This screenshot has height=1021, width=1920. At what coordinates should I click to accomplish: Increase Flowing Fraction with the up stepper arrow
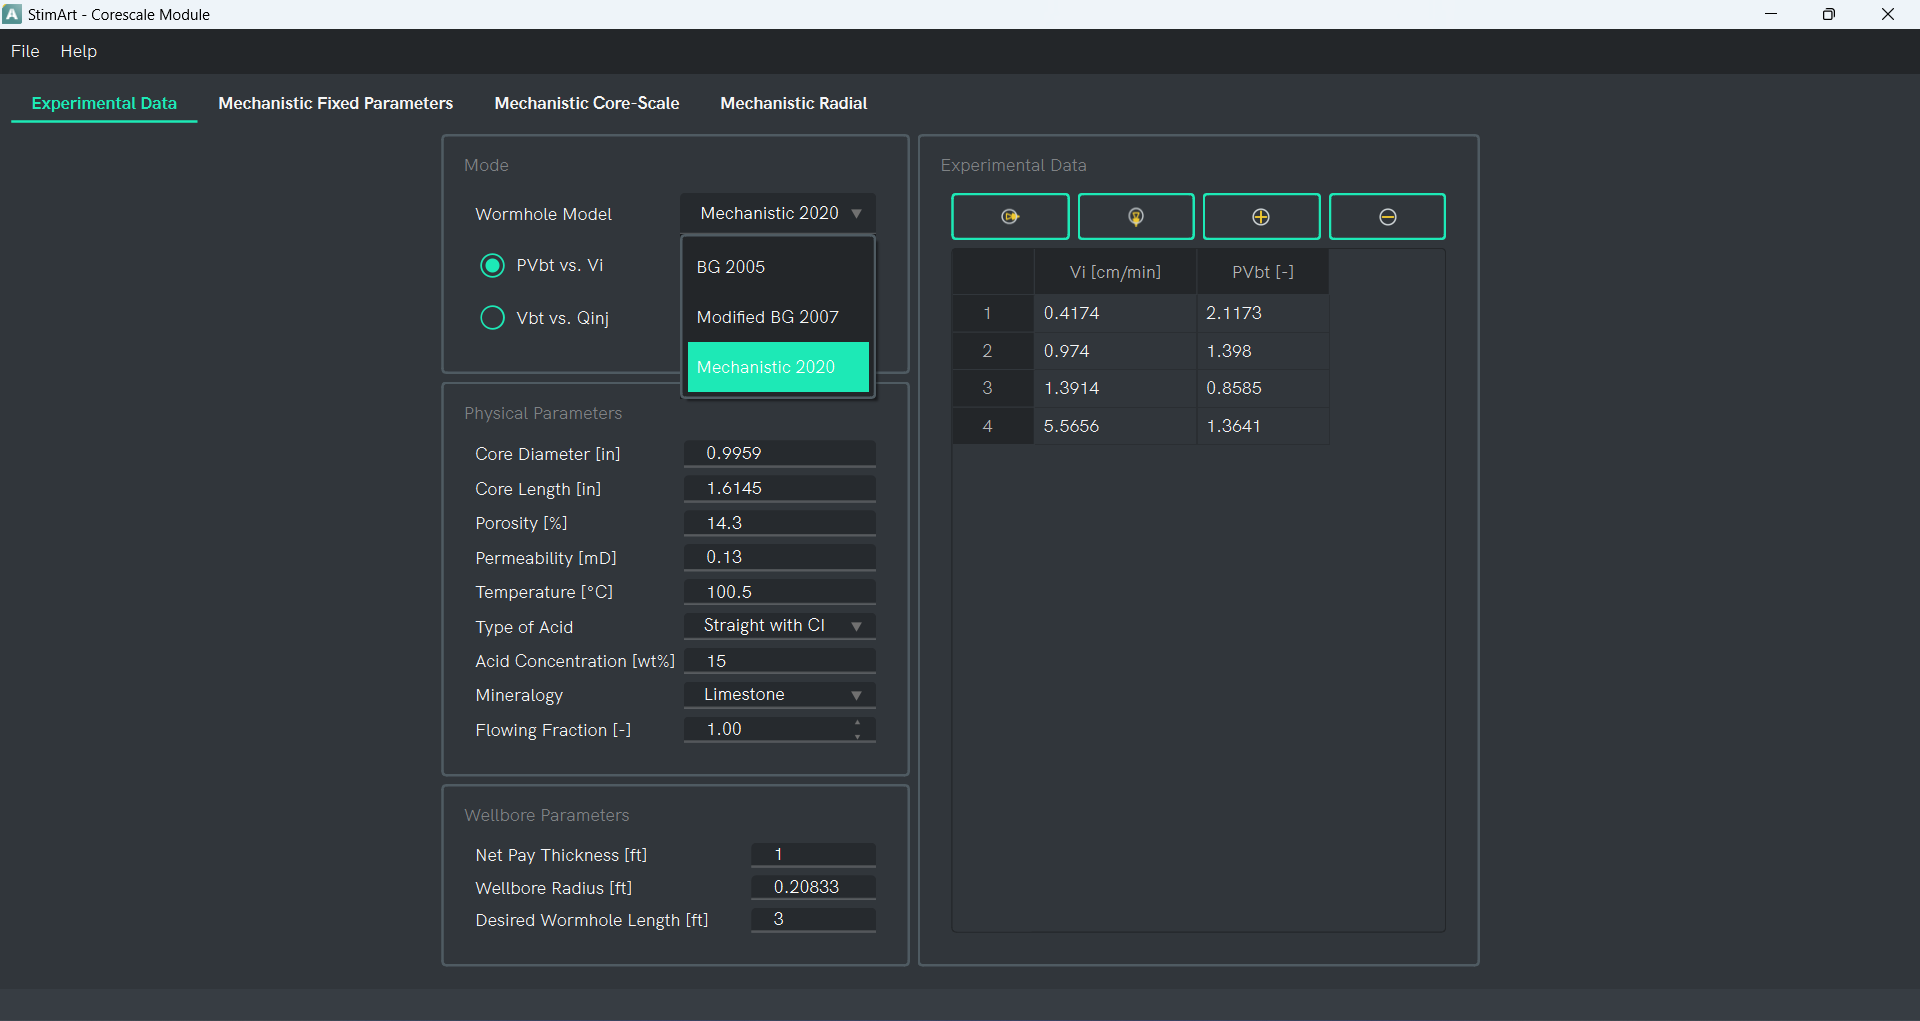(x=857, y=723)
